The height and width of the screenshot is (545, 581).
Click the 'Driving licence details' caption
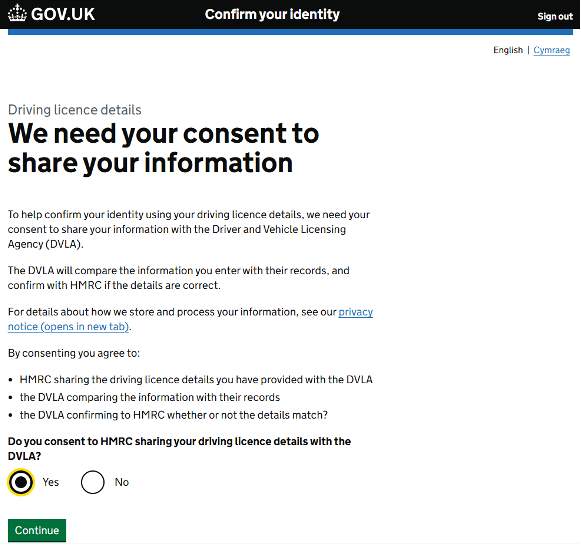click(x=75, y=110)
